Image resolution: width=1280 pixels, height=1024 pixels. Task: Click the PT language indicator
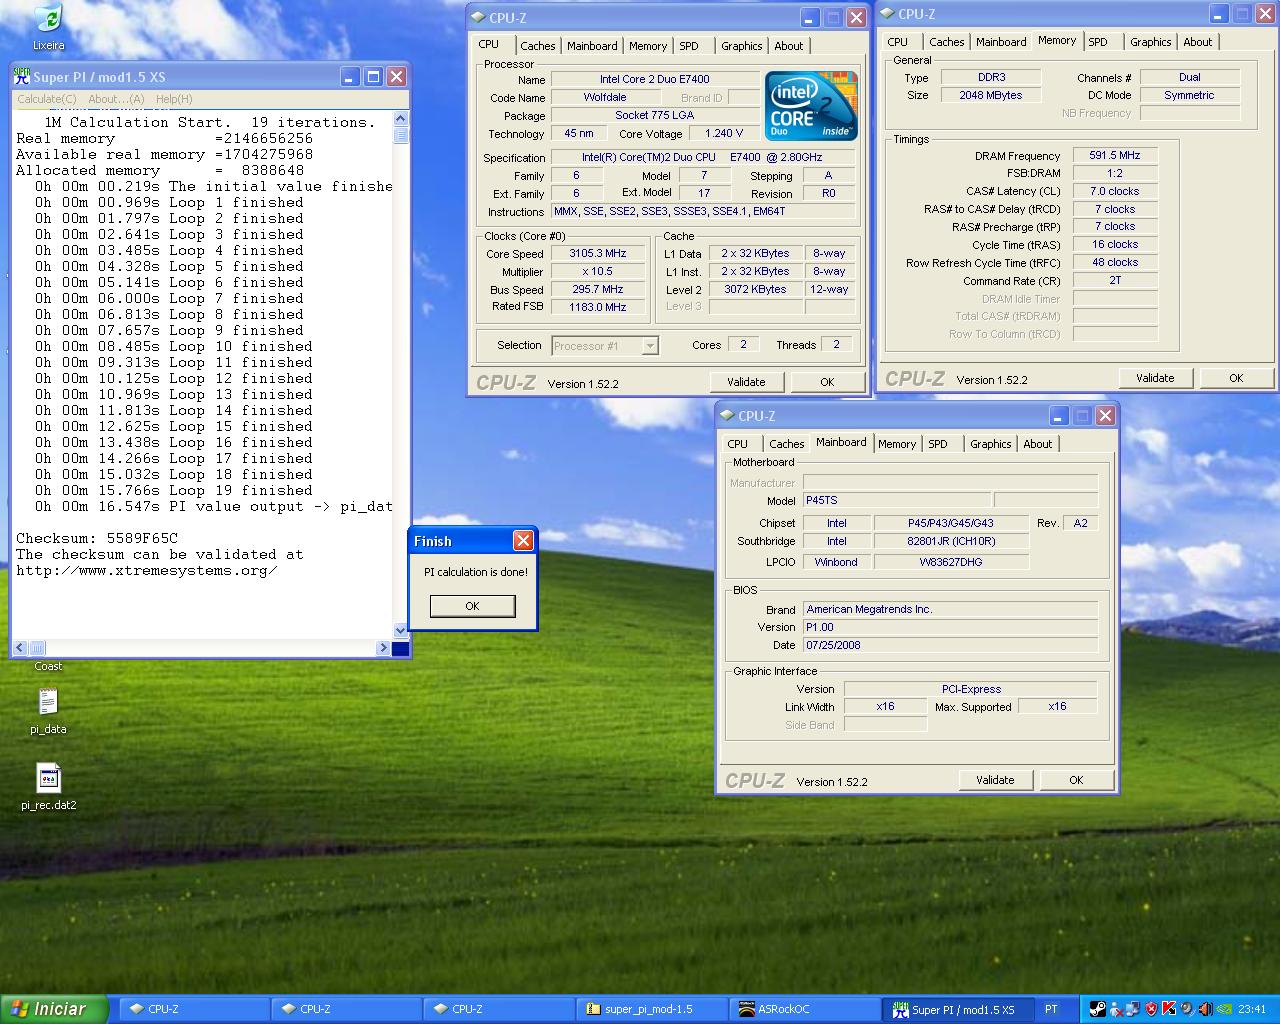click(1051, 1009)
